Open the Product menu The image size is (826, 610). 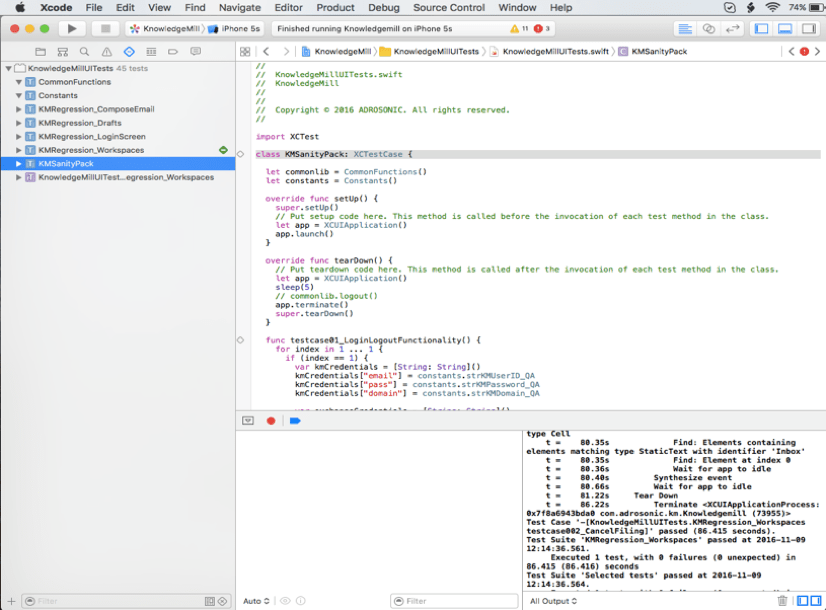(335, 8)
